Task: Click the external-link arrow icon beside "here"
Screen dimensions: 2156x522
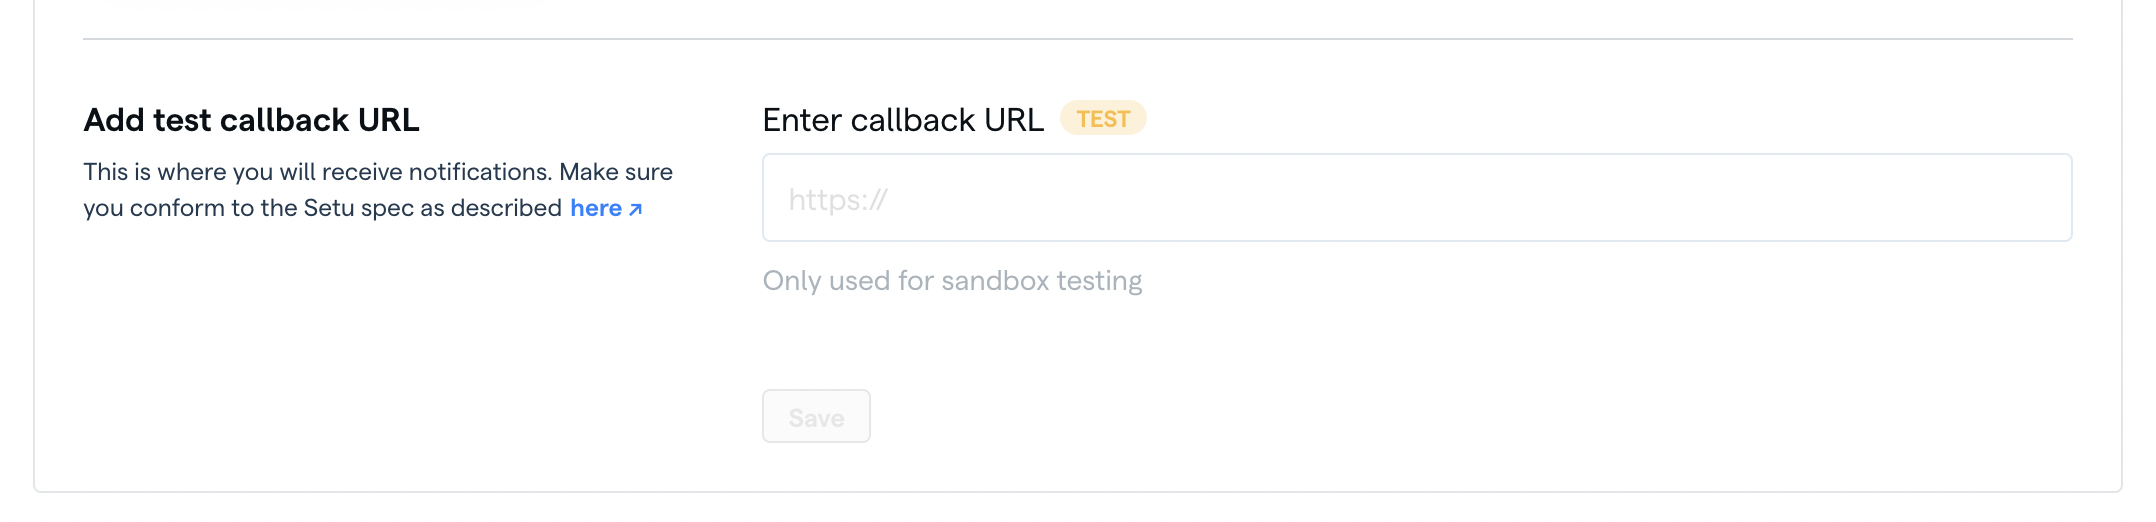Action: coord(636,209)
